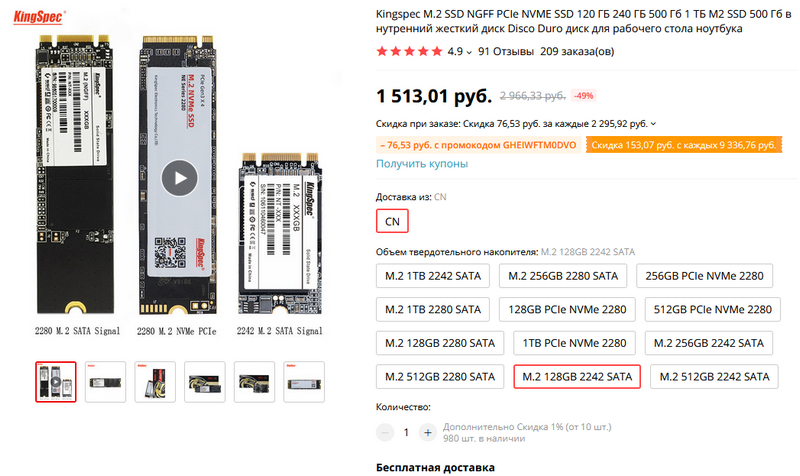Select the fourth product thumbnail
This screenshot has height=476, width=800.
205,381
